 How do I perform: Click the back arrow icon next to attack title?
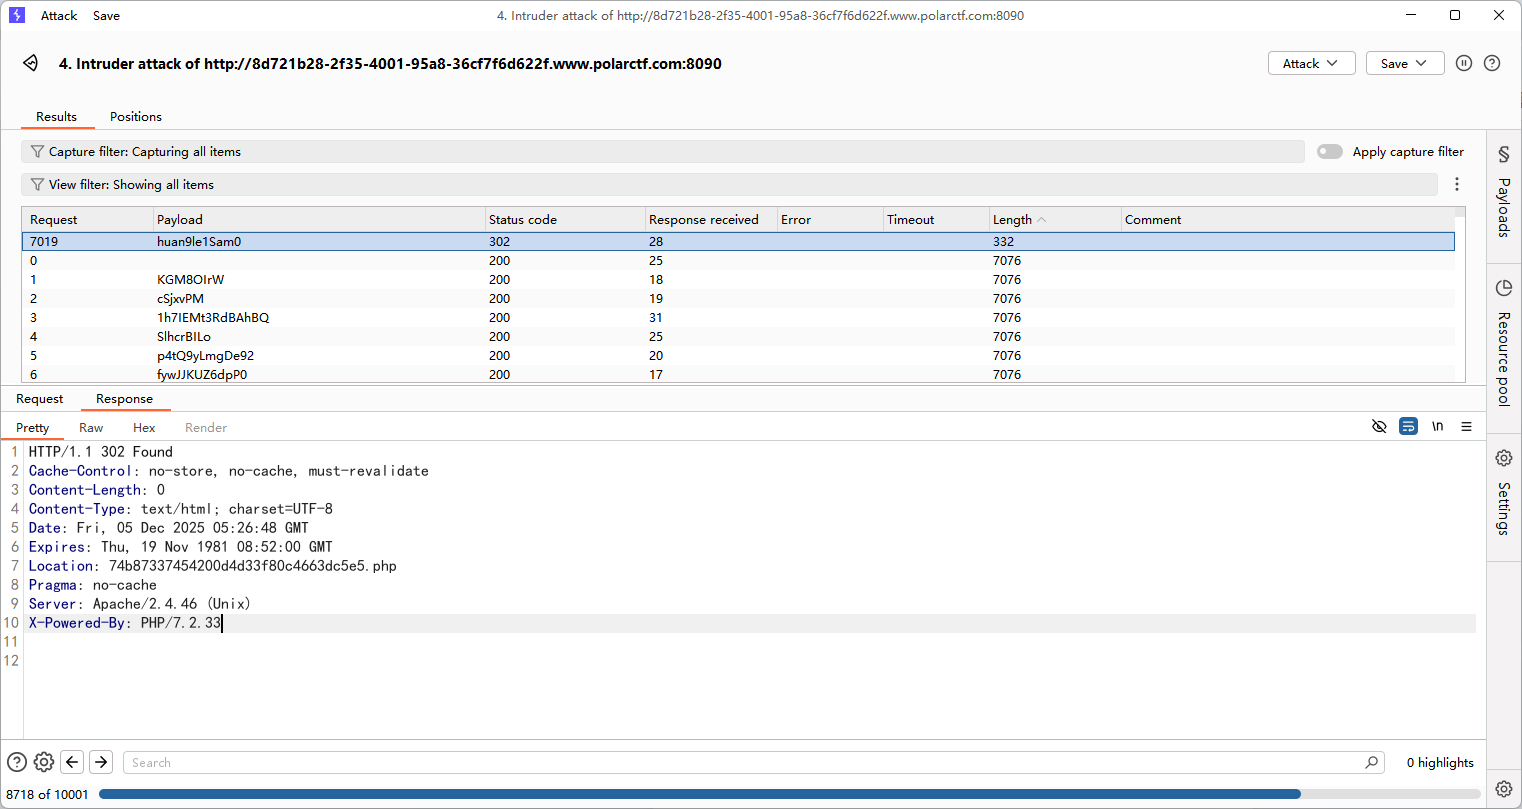31,63
